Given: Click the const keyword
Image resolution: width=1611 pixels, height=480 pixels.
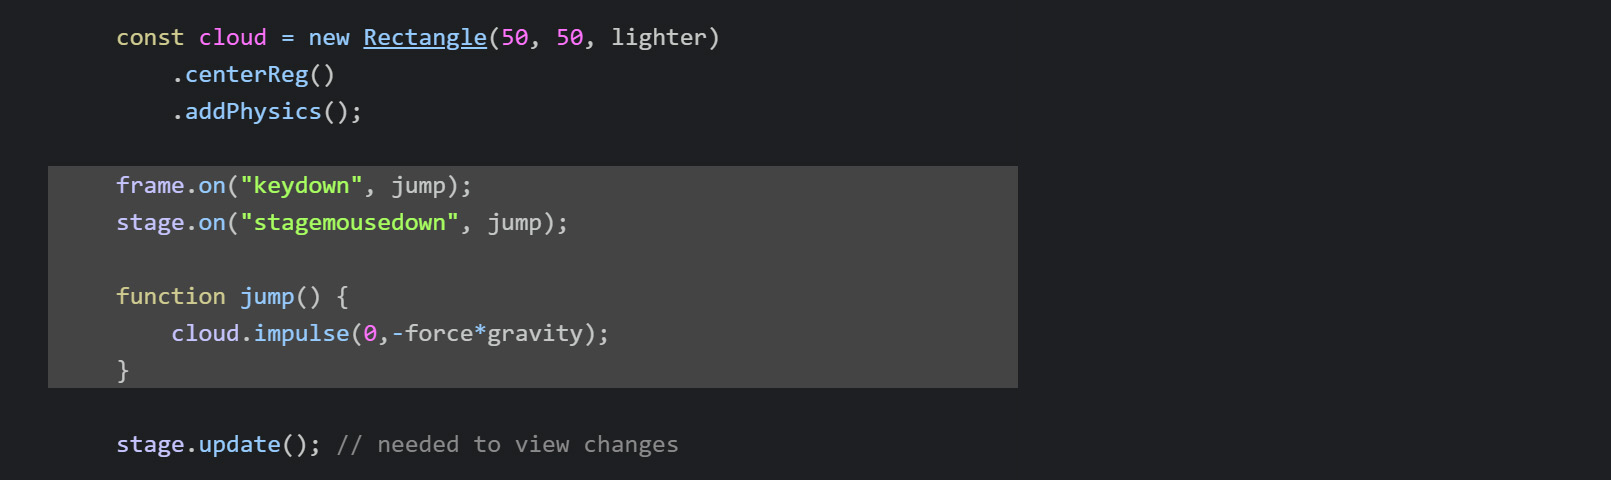Looking at the screenshot, I should tap(150, 38).
